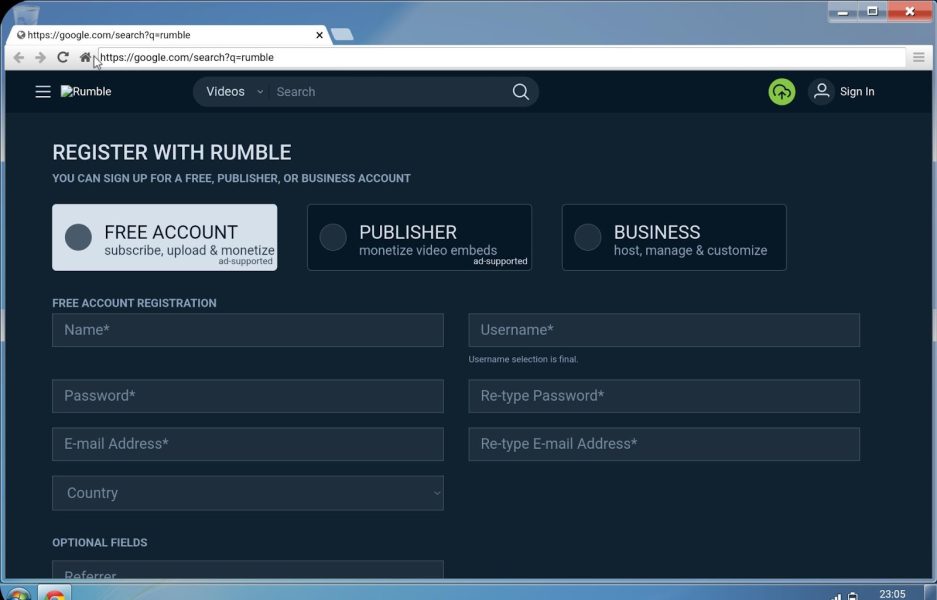The image size is (937, 600).
Task: Click the Windows Start button
Action: [17, 595]
